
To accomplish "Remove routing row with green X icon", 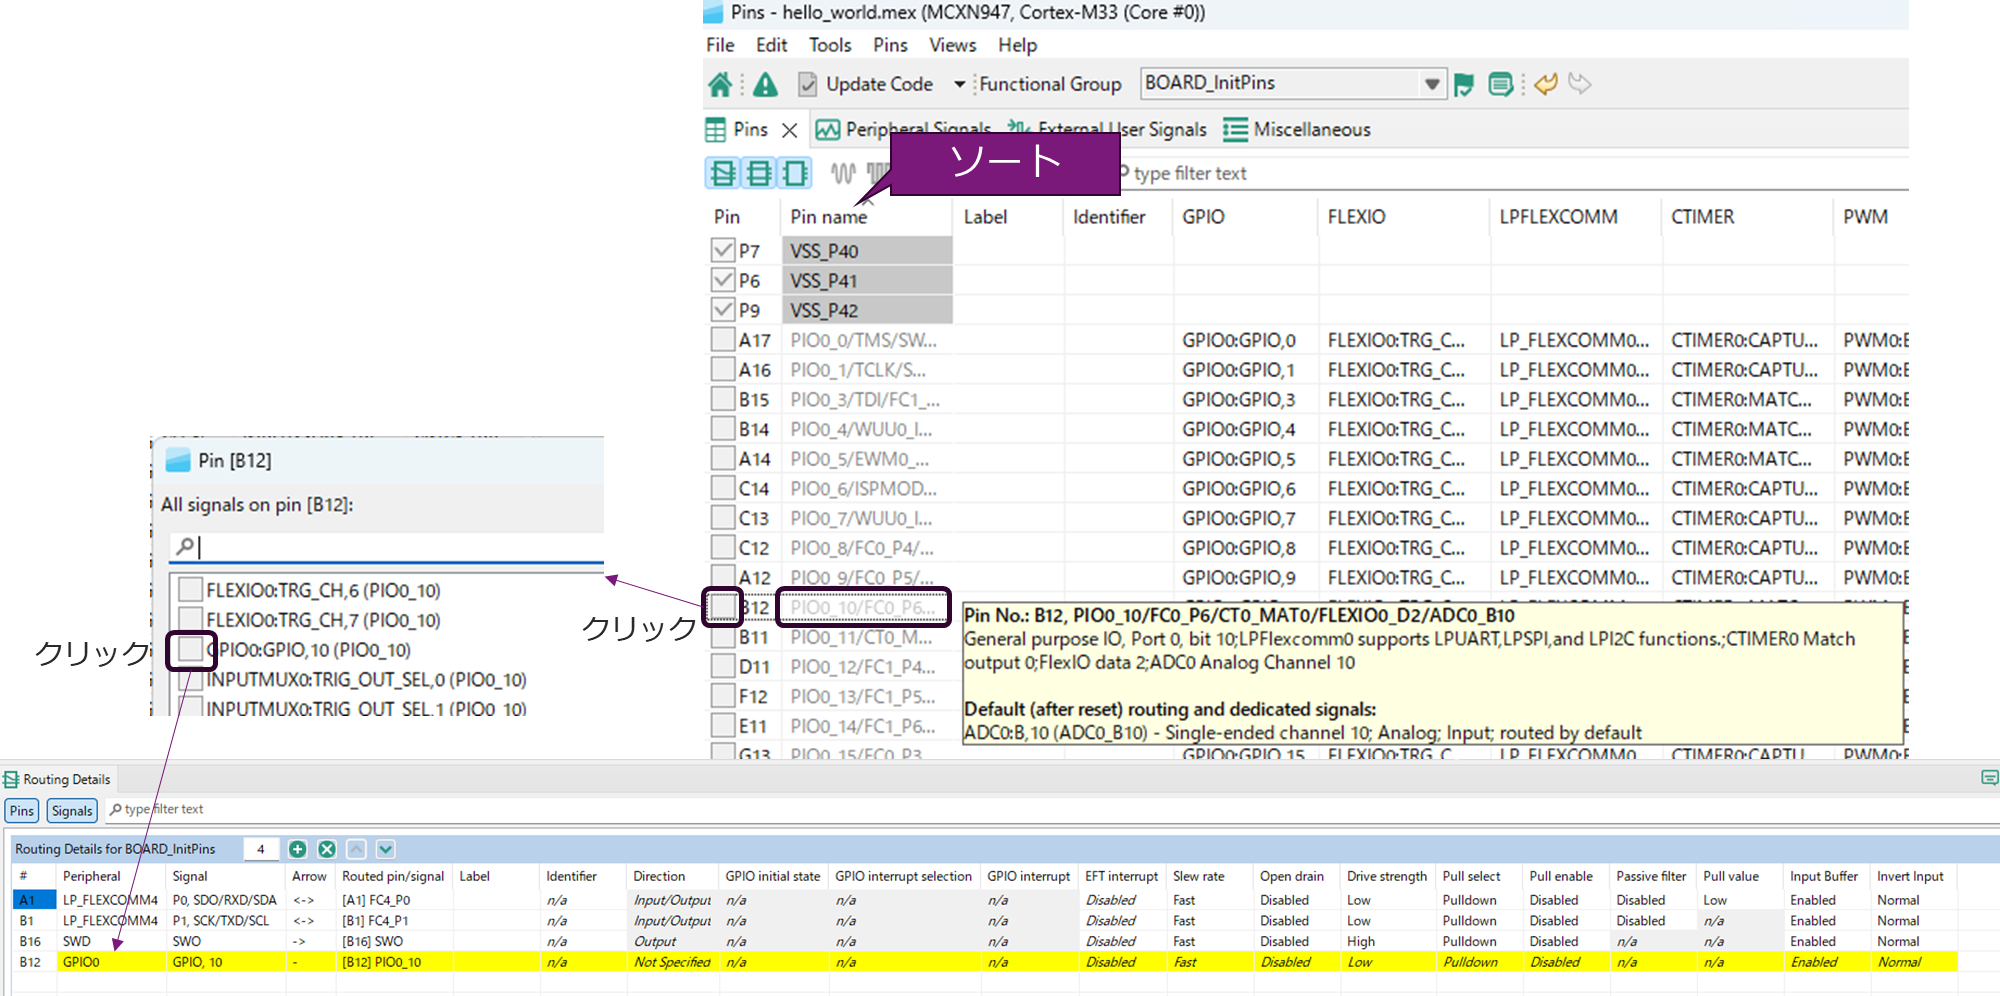I will click(327, 849).
